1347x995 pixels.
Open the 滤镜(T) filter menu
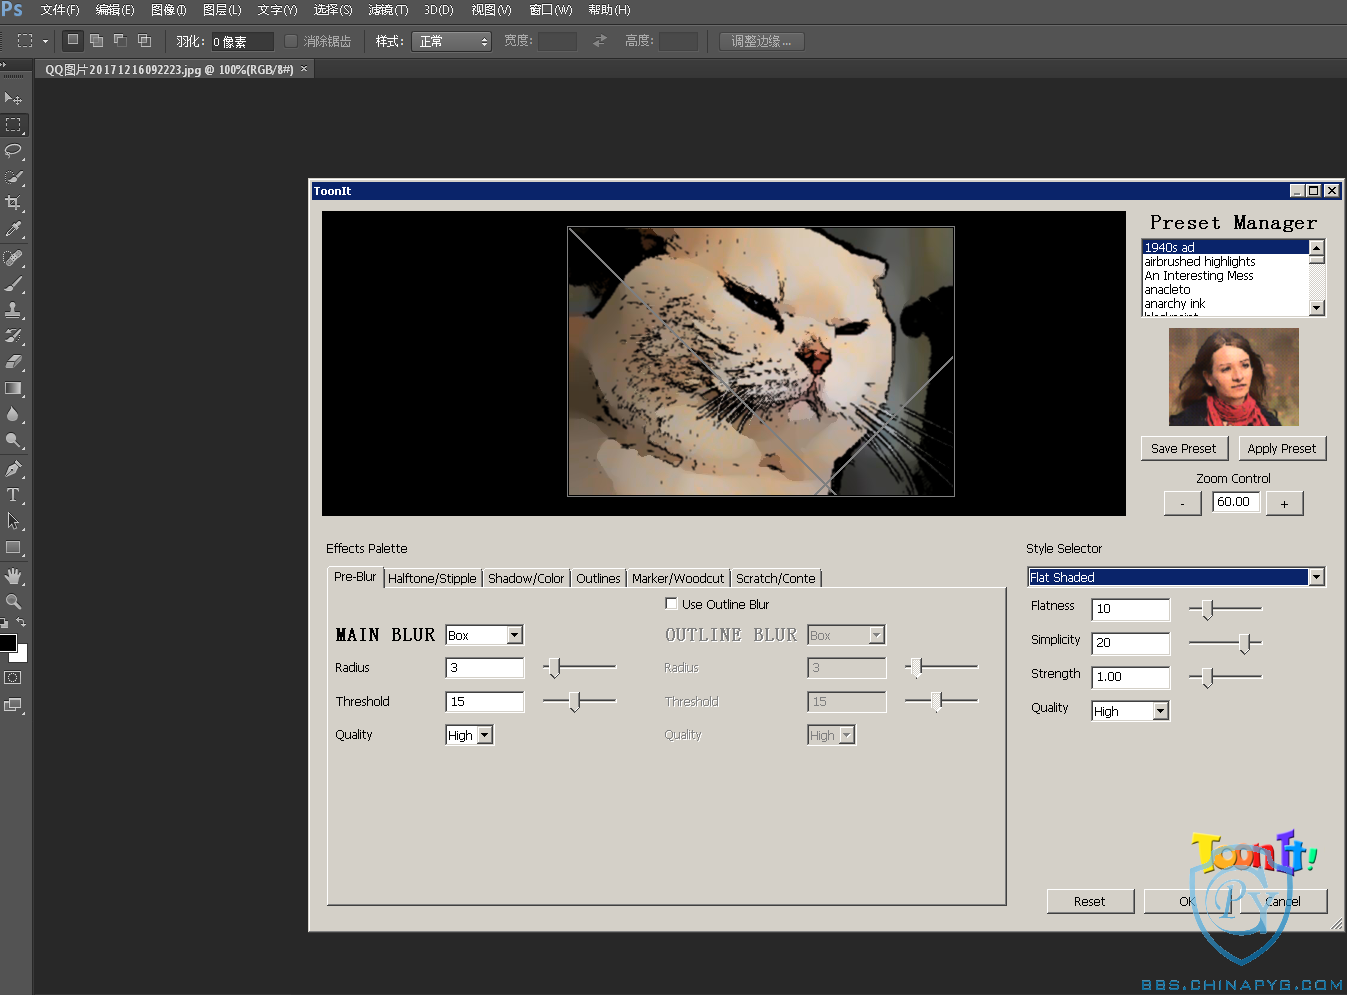(x=388, y=10)
